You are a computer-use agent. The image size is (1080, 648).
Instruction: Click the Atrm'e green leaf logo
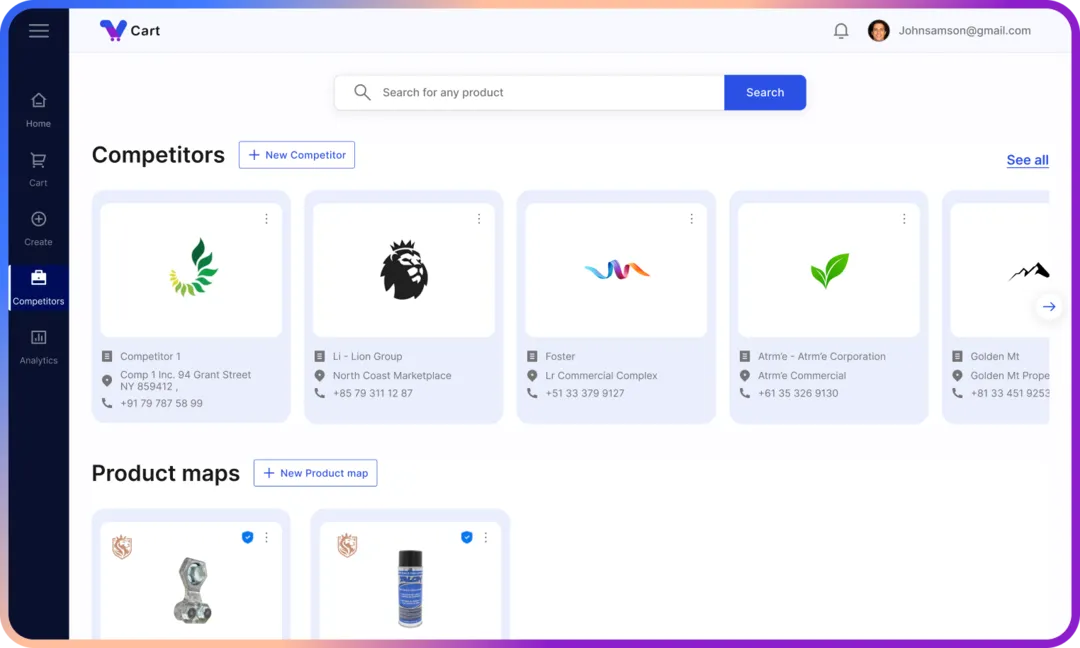829,270
